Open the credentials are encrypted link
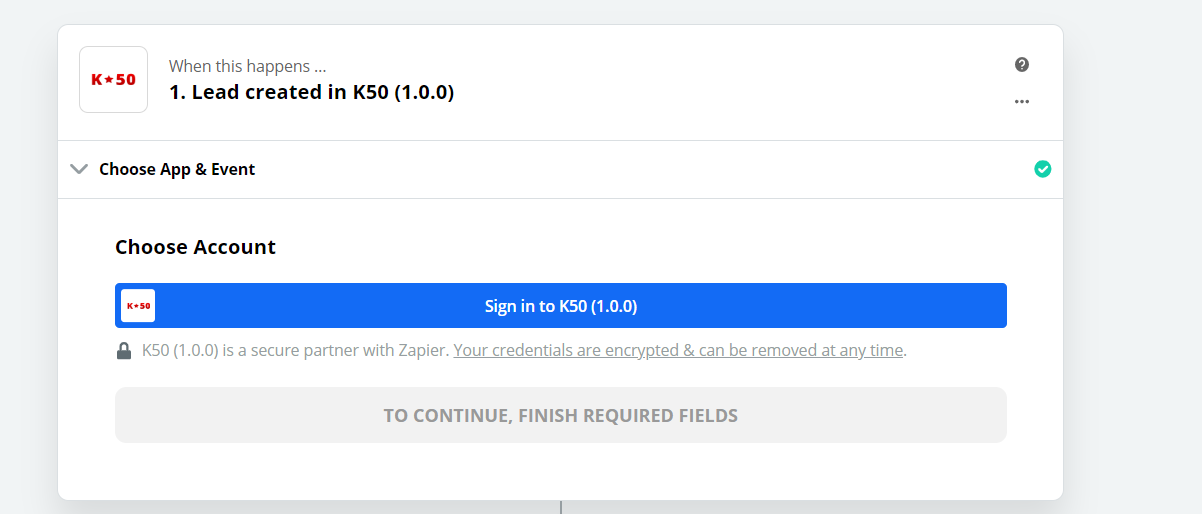This screenshot has width=1202, height=514. [x=678, y=350]
